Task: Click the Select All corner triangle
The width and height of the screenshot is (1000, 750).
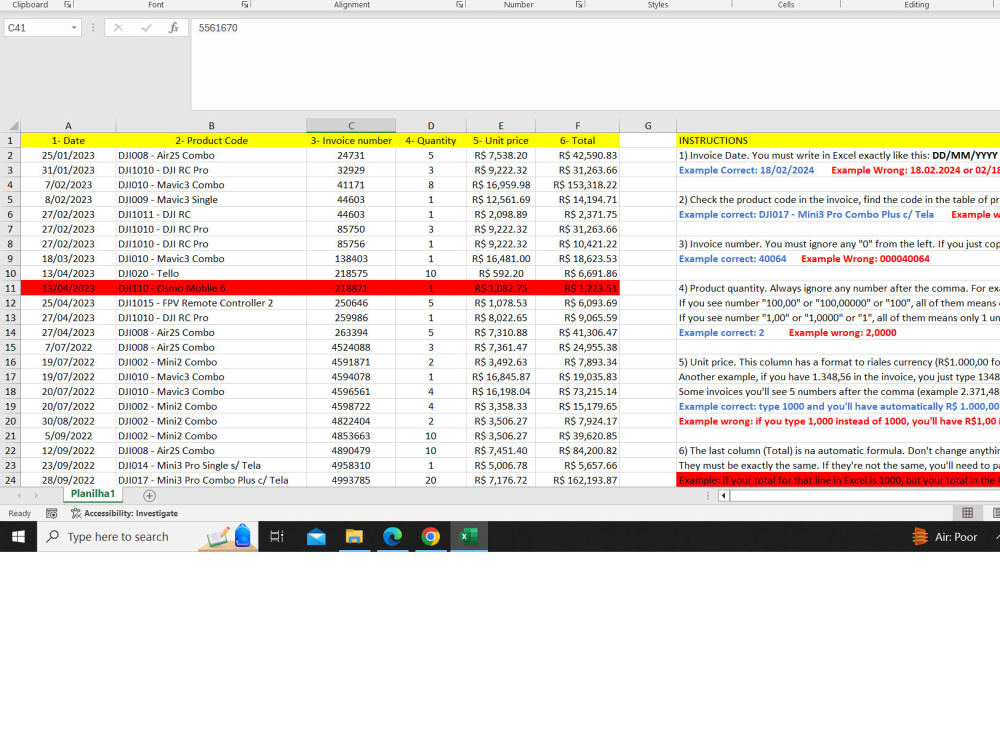Action: click(x=11, y=126)
